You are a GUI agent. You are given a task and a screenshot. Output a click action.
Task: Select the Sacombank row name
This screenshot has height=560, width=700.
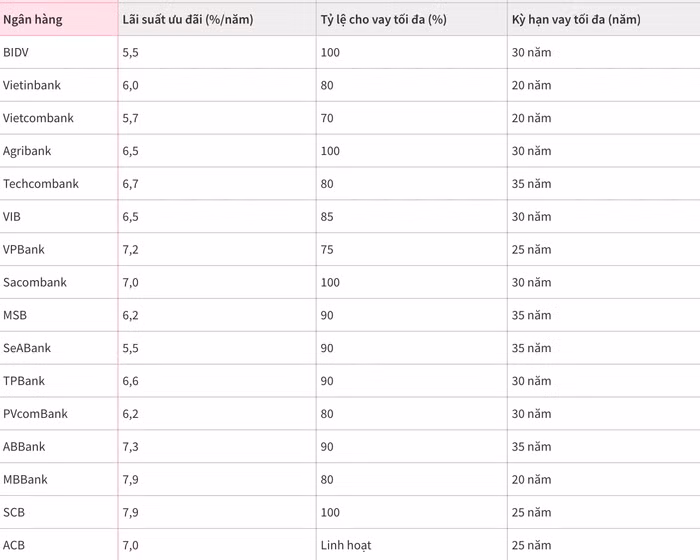35,282
